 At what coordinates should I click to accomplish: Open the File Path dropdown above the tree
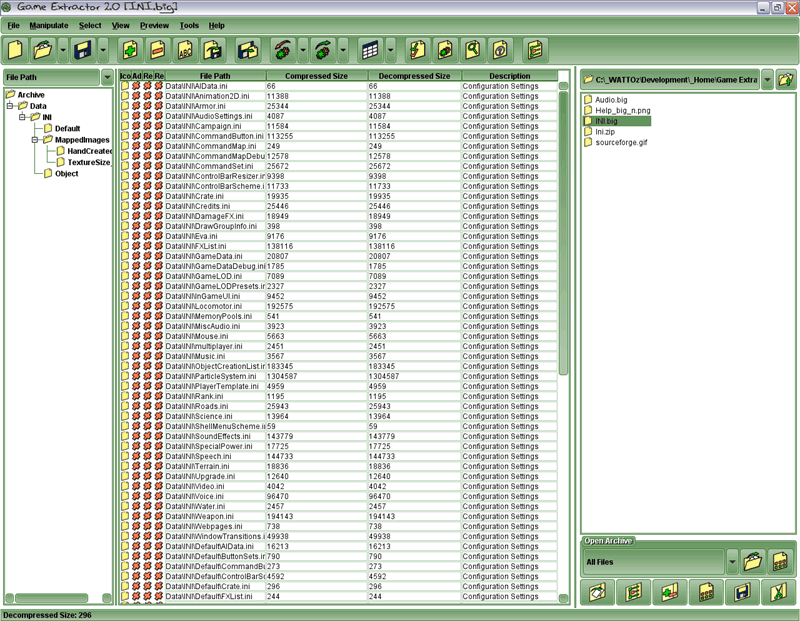(107, 77)
